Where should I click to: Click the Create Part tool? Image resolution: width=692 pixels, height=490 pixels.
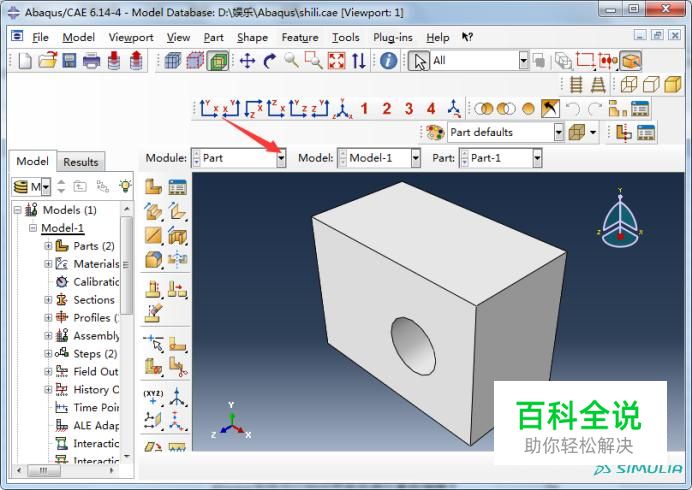tap(153, 187)
